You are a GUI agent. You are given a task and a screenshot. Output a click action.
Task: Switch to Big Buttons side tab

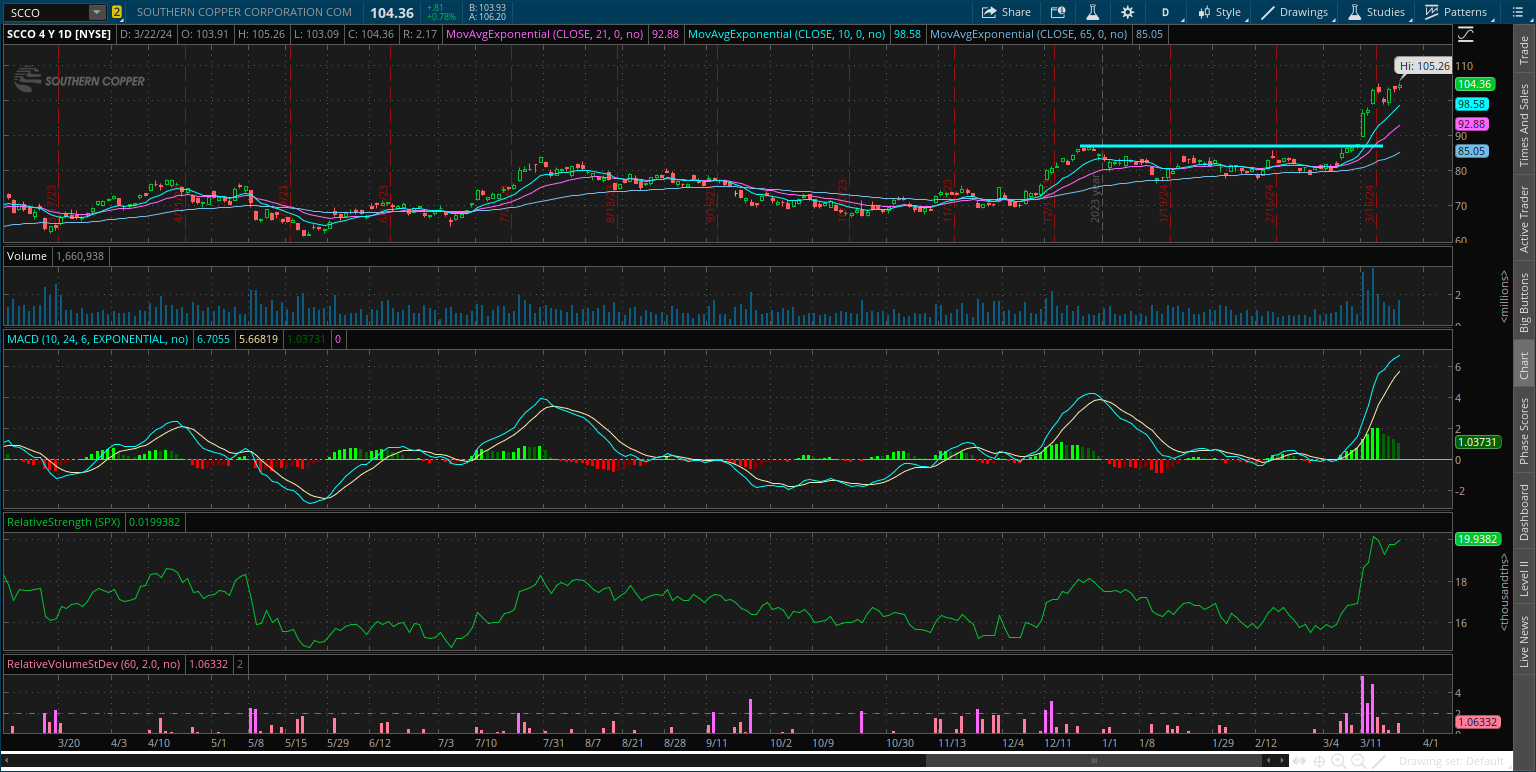[x=1524, y=302]
